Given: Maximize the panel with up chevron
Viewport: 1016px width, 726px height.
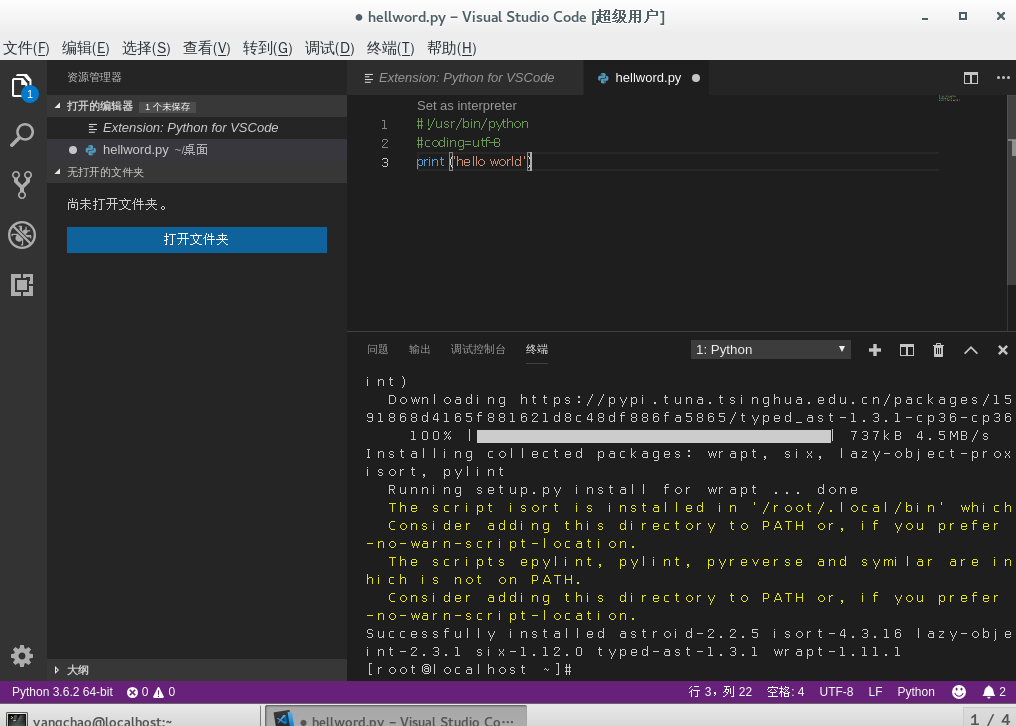Looking at the screenshot, I should coord(971,350).
